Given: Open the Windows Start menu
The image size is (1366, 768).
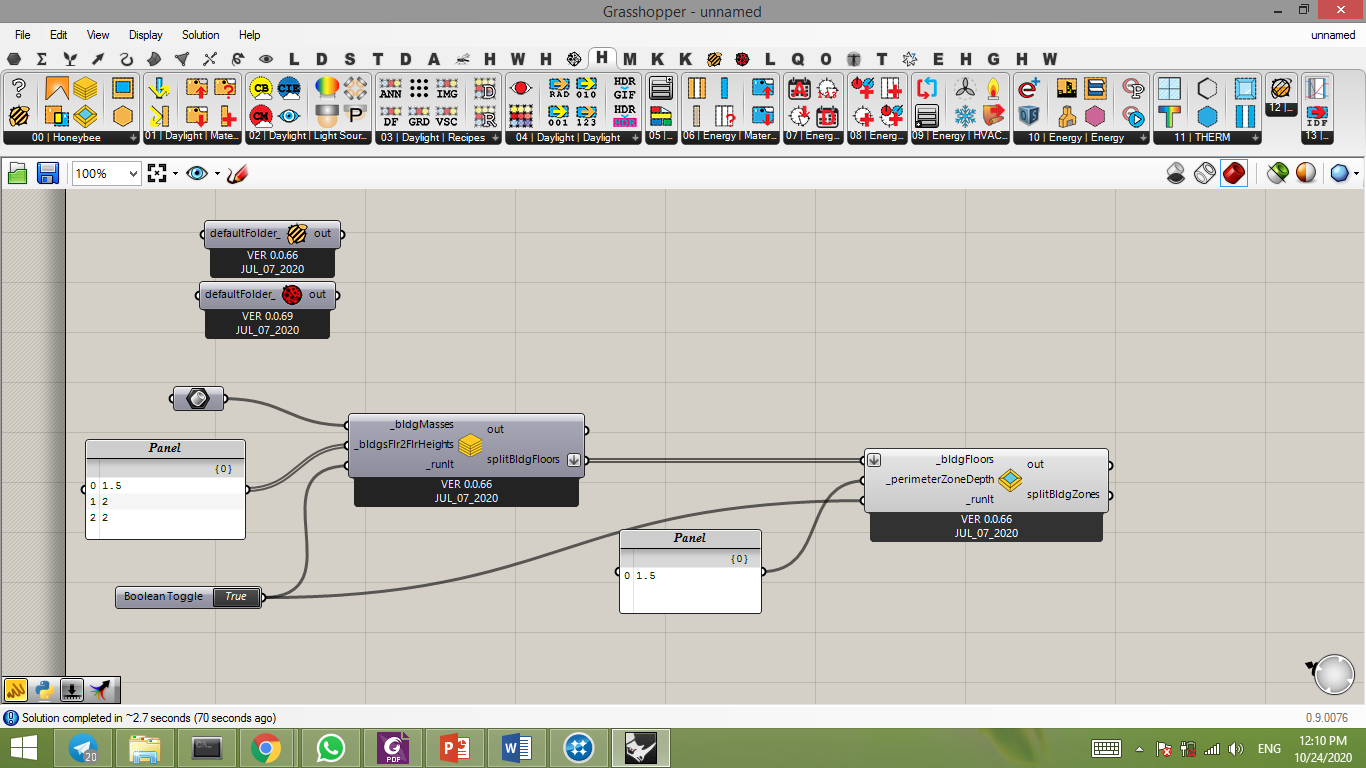Looking at the screenshot, I should pos(24,748).
